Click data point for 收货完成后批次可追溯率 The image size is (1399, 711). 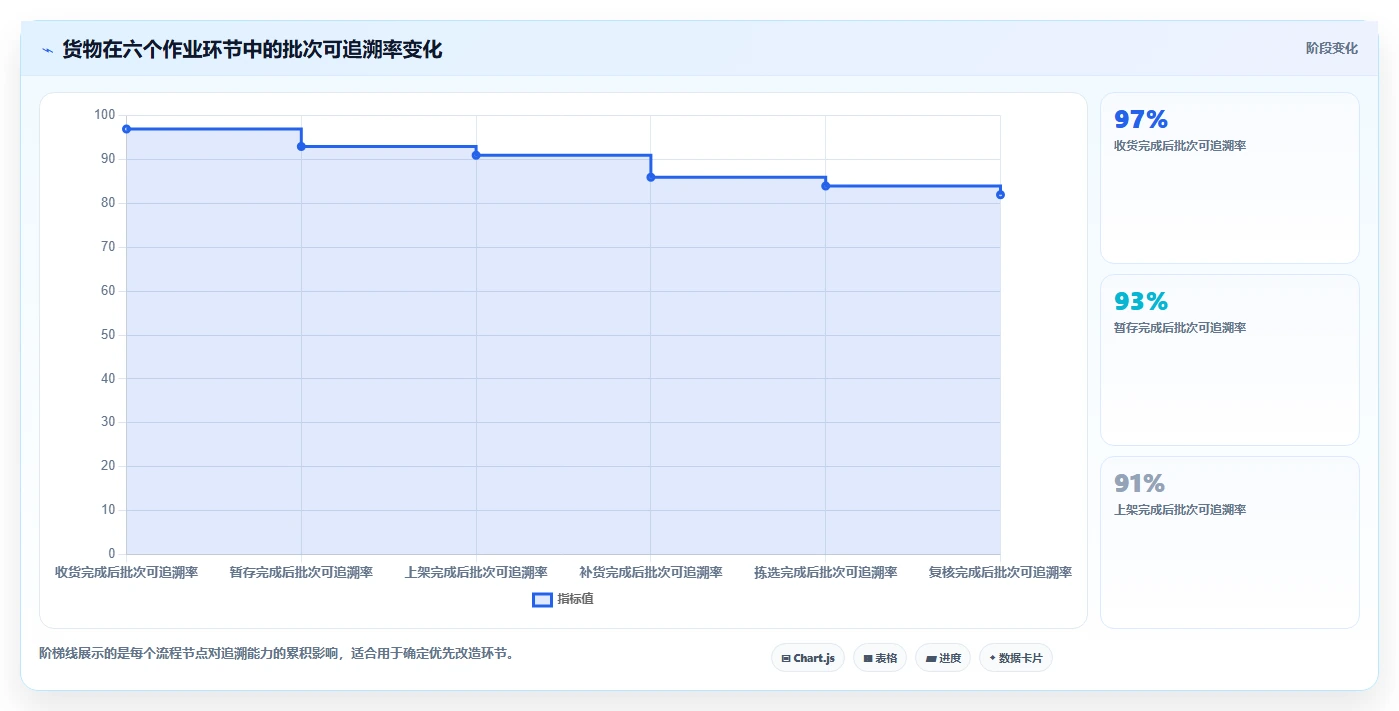126,129
